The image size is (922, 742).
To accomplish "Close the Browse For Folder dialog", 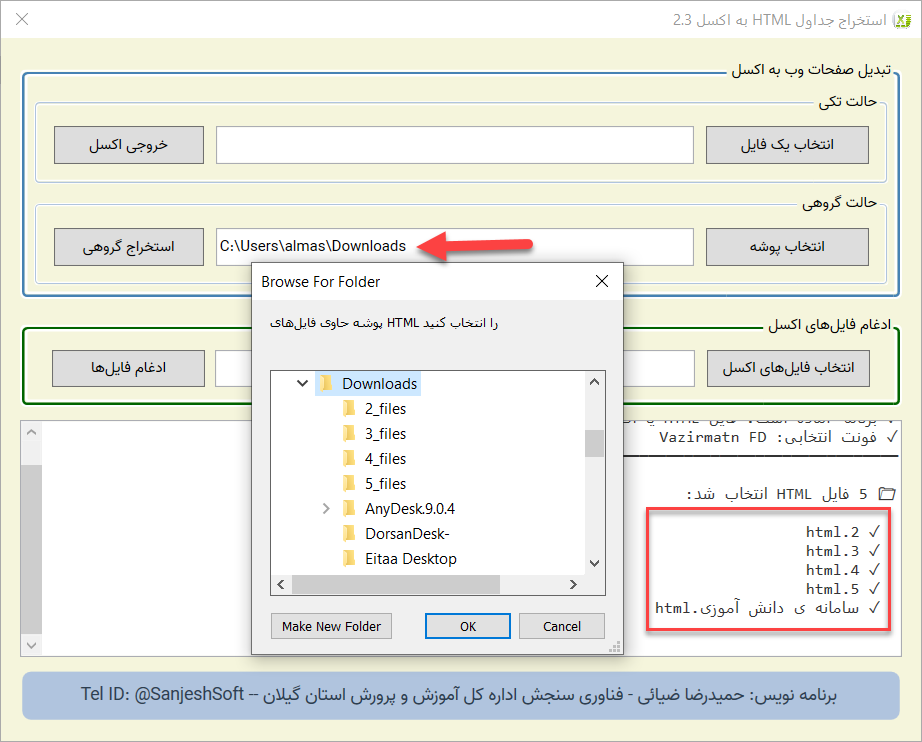I will 602,282.
